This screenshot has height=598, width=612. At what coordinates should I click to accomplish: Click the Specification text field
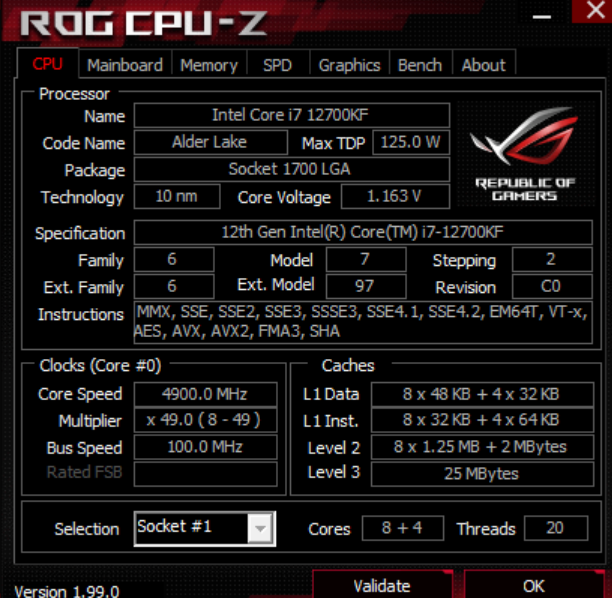pos(363,232)
